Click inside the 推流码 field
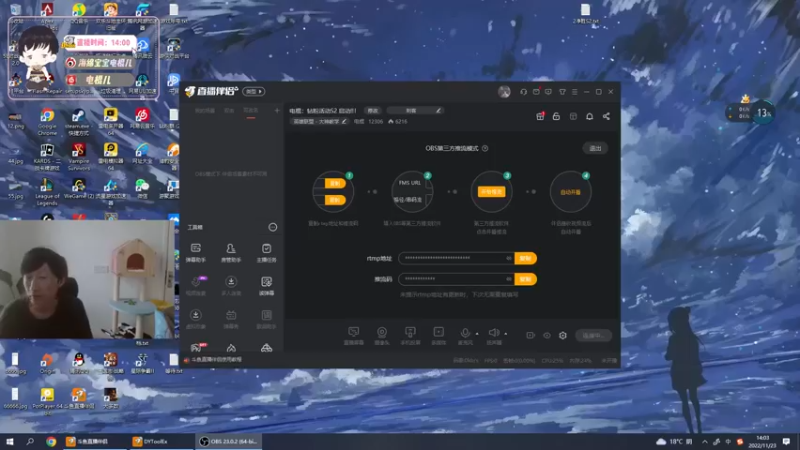This screenshot has height=450, width=800. coord(456,279)
